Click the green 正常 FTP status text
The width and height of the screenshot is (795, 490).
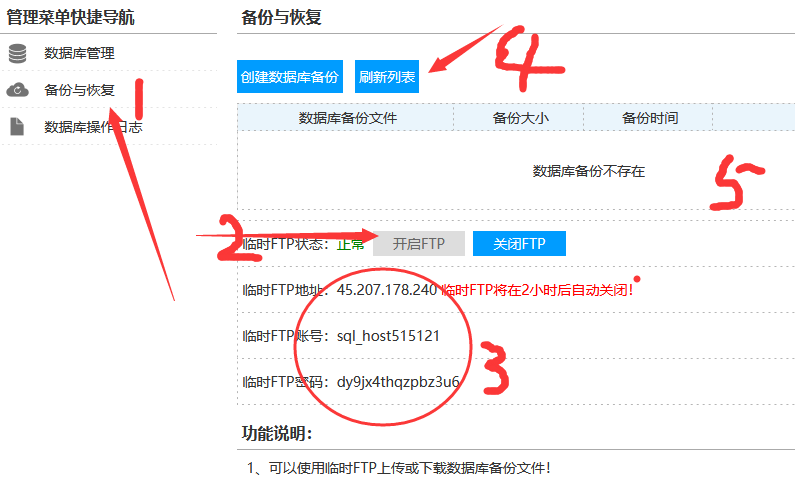[350, 244]
